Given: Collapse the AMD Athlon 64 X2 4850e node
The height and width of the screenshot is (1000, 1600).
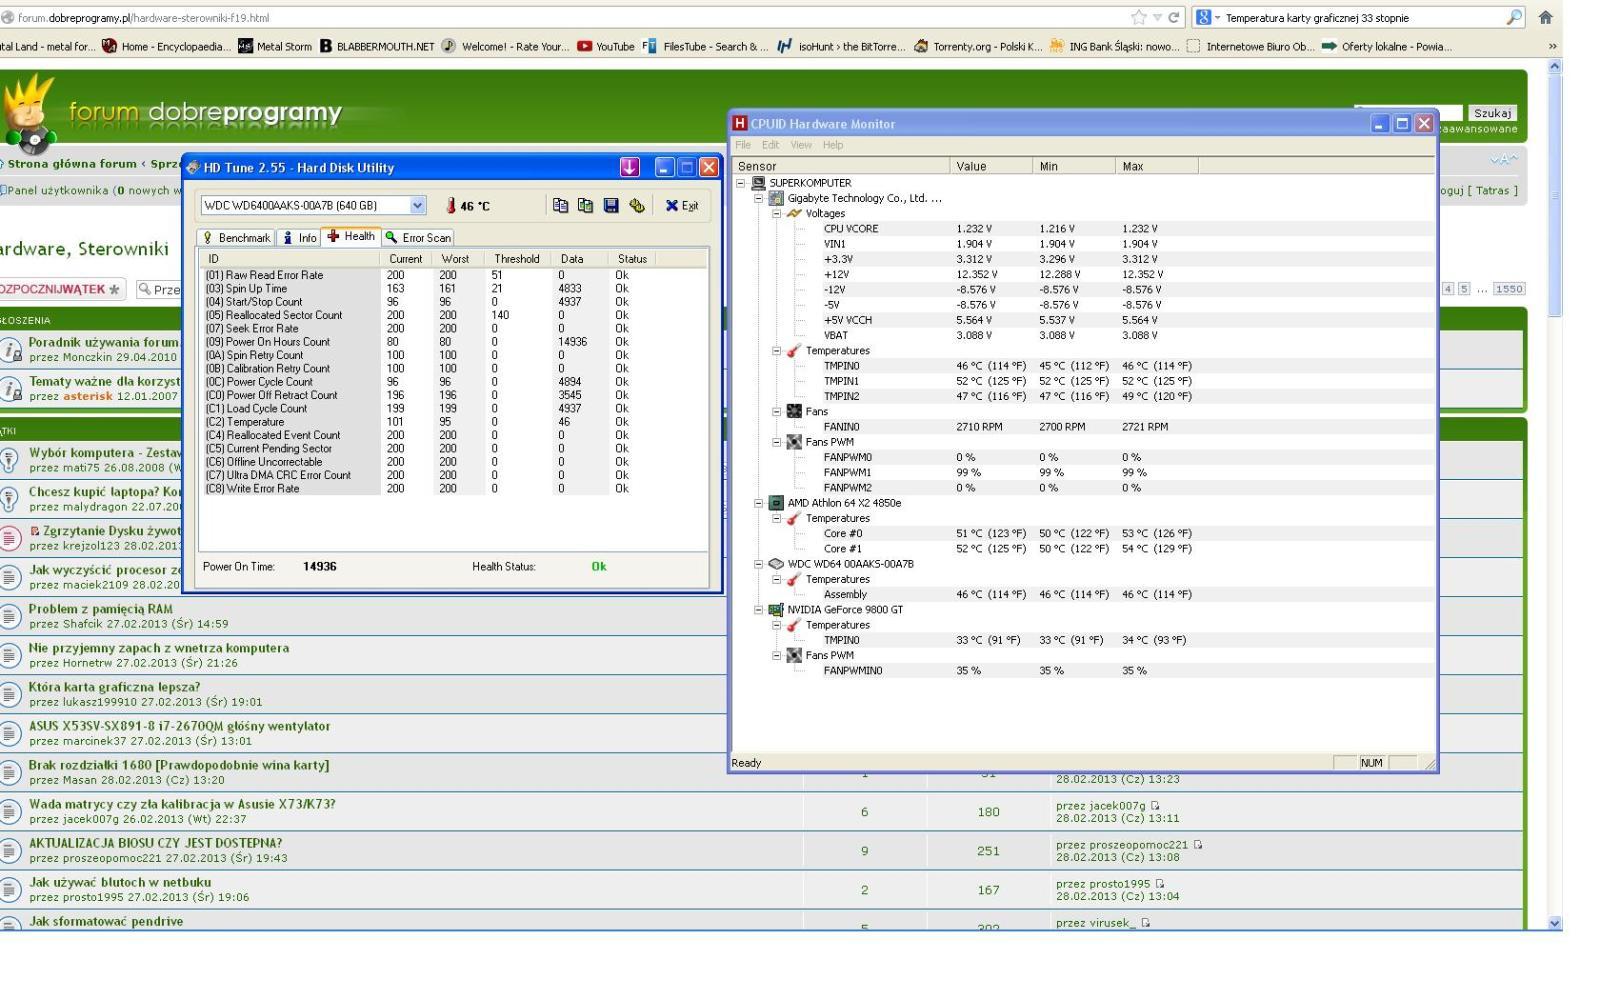Looking at the screenshot, I should coord(759,503).
